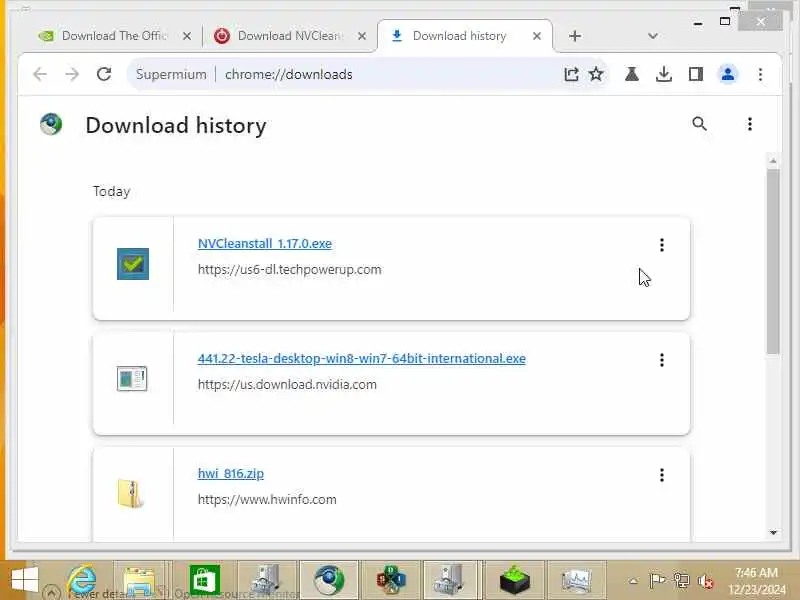The image size is (800, 600).
Task: Switch to the Supermium browser taskbar icon
Action: (329, 581)
